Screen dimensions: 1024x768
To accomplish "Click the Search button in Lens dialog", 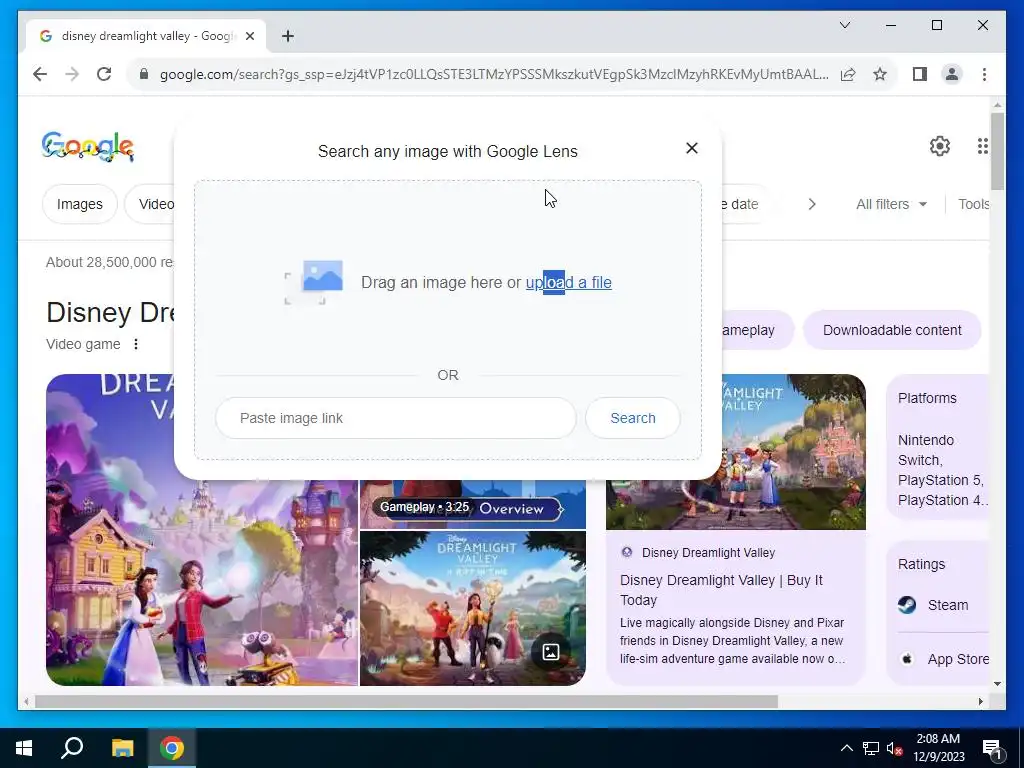I will coord(633,418).
